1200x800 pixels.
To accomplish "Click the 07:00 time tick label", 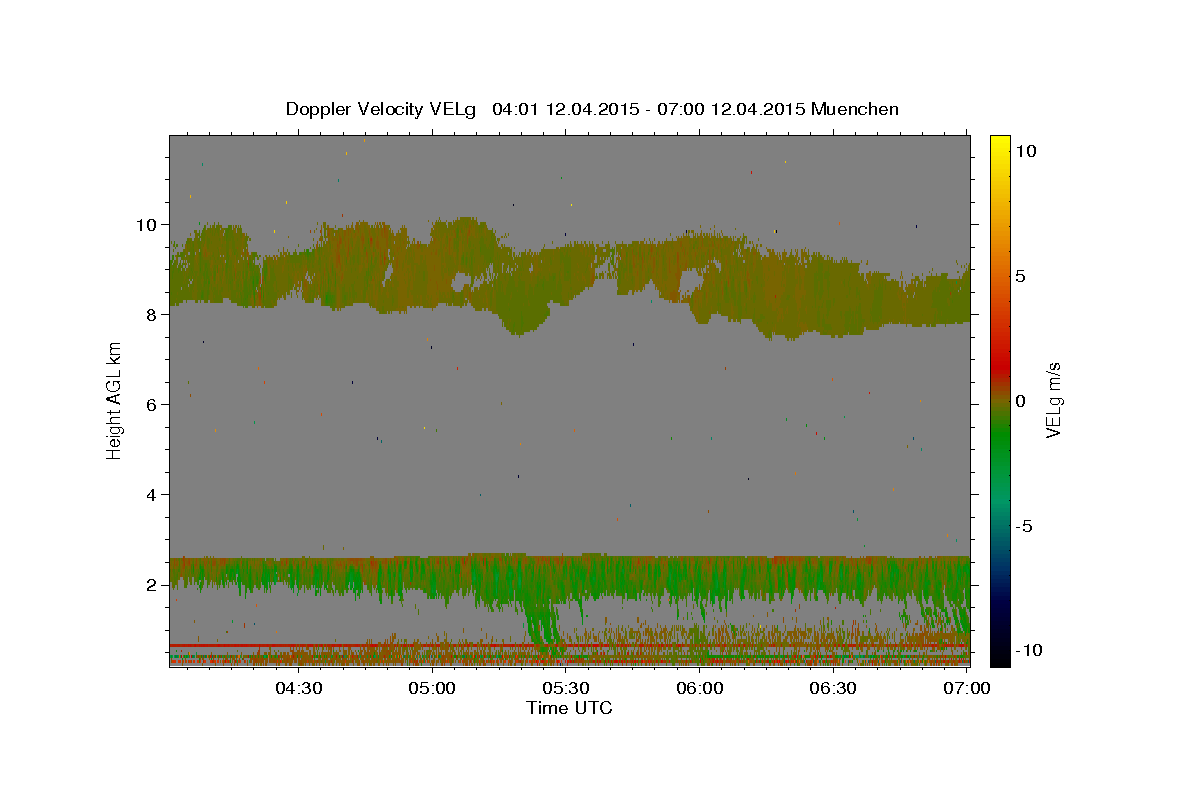I will coord(967,688).
